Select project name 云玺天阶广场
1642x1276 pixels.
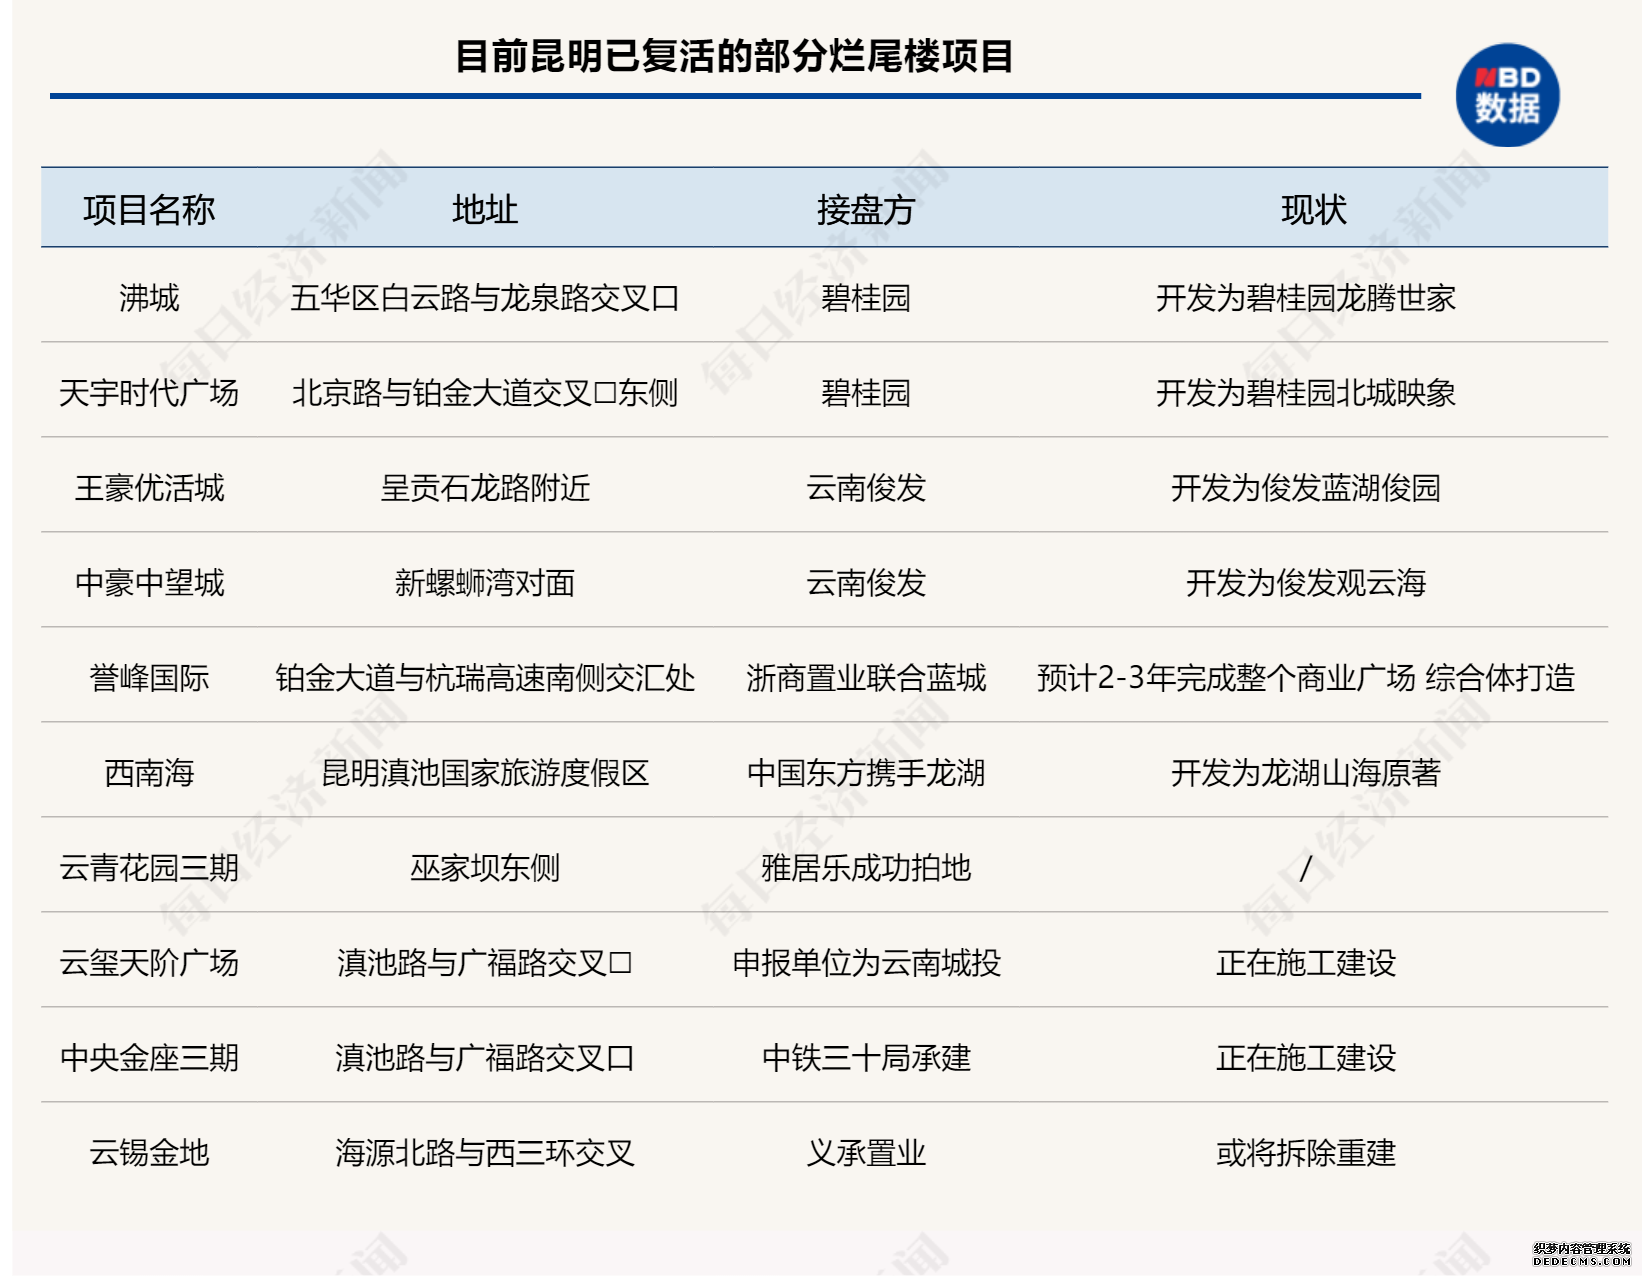click(x=149, y=963)
